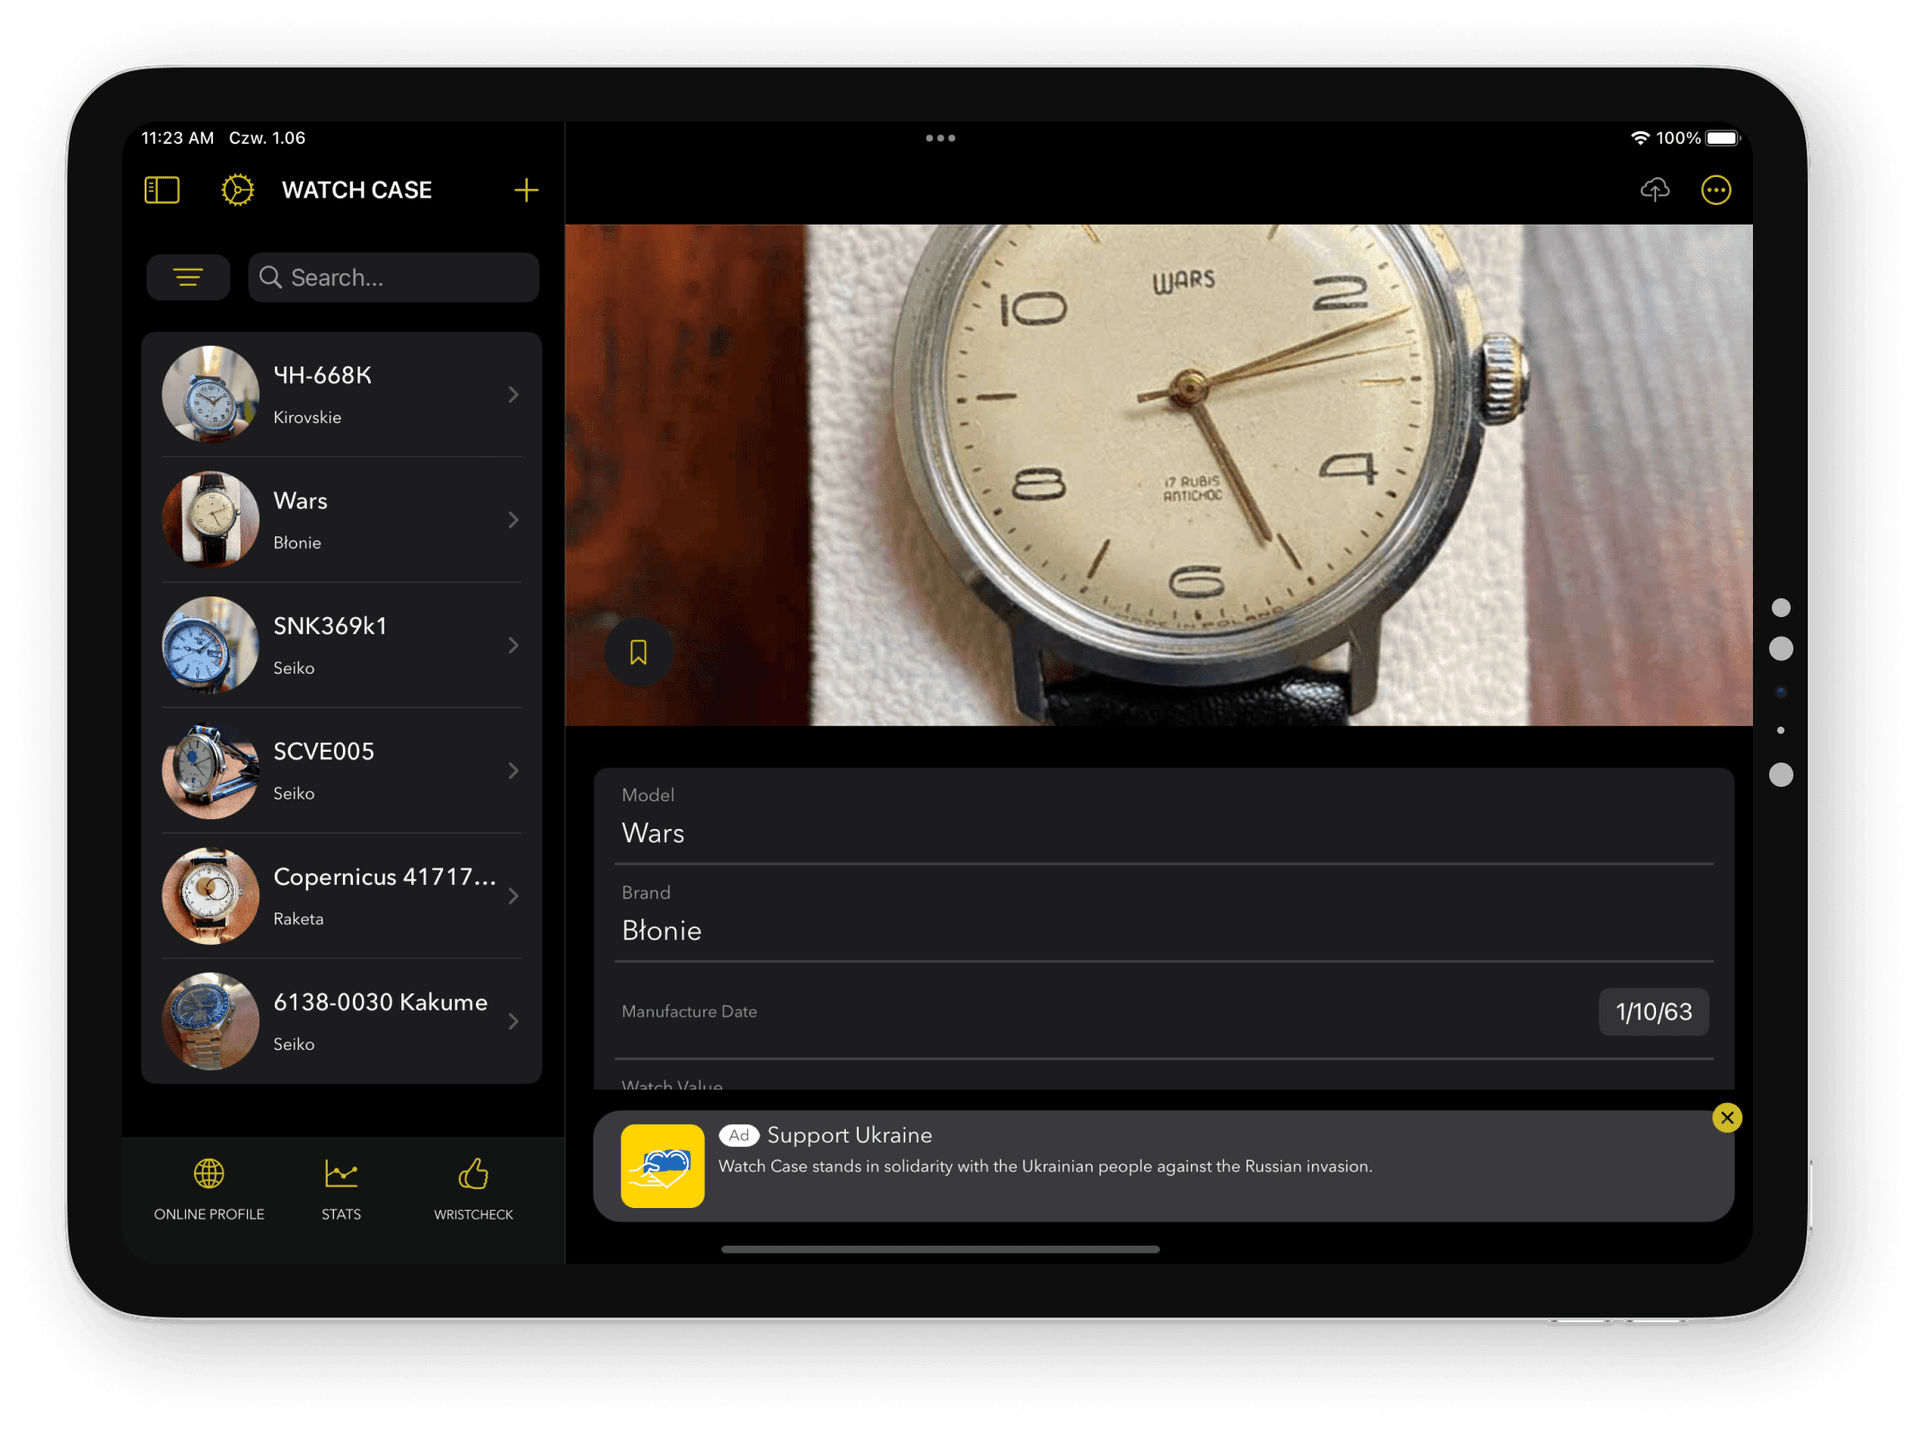Close the Support Ukraine ad banner
This screenshot has height=1430, width=1920.
point(1727,1118)
